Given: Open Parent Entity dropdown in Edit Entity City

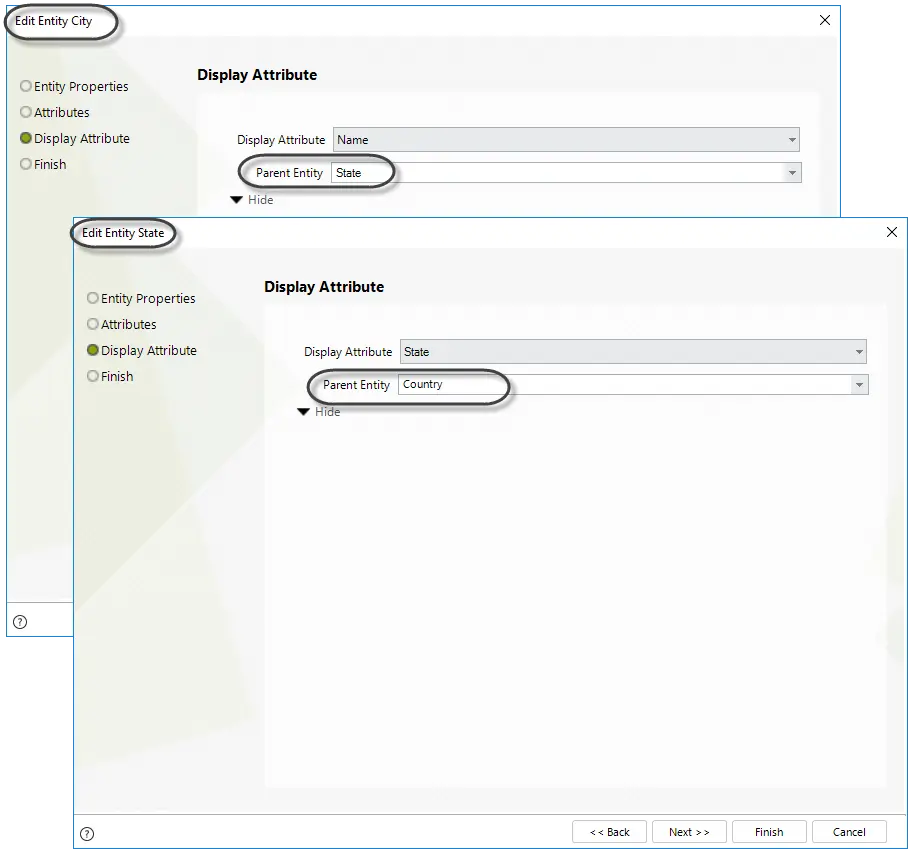Looking at the screenshot, I should pyautogui.click(x=566, y=172).
